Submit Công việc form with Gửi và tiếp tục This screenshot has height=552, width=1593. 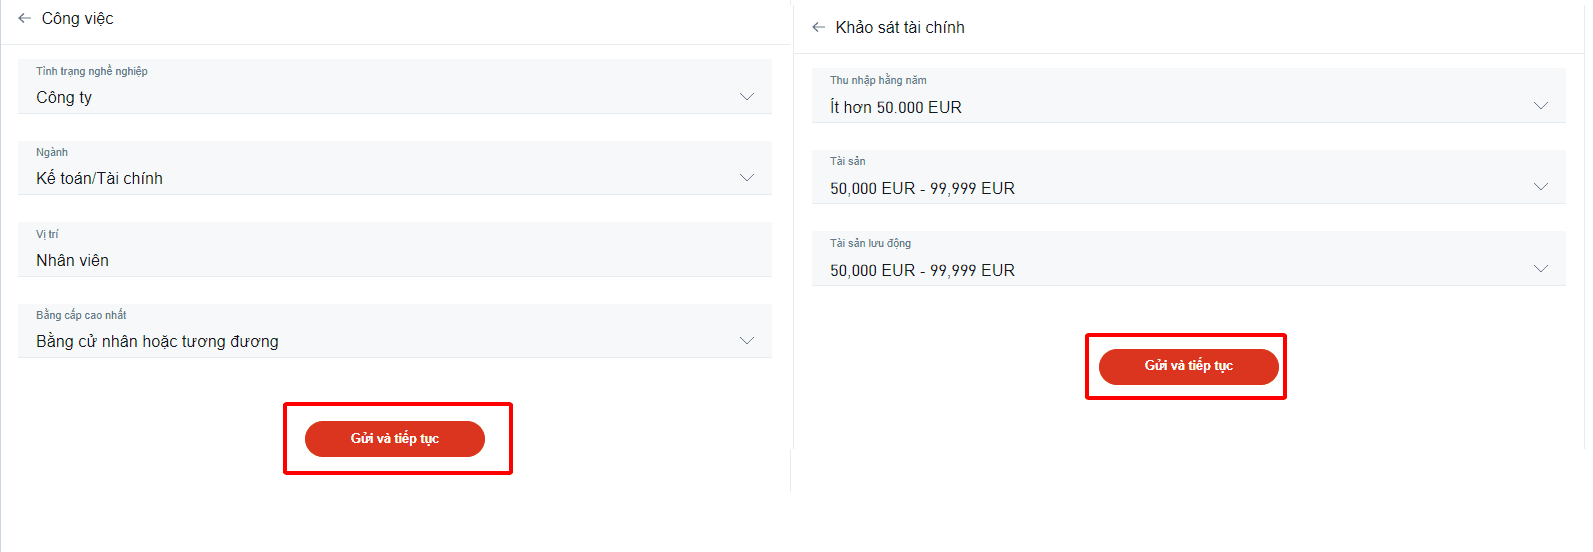pyautogui.click(x=395, y=439)
